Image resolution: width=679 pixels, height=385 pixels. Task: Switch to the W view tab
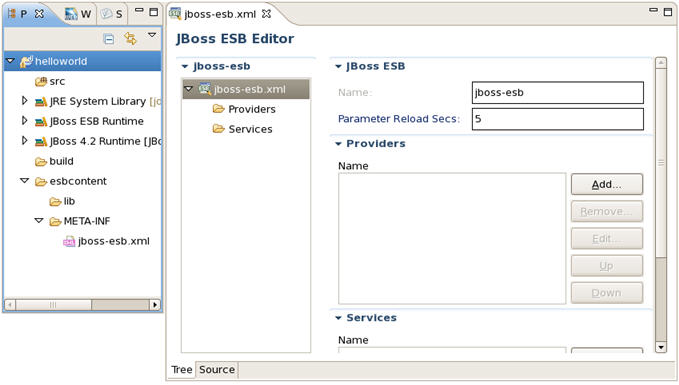point(78,14)
